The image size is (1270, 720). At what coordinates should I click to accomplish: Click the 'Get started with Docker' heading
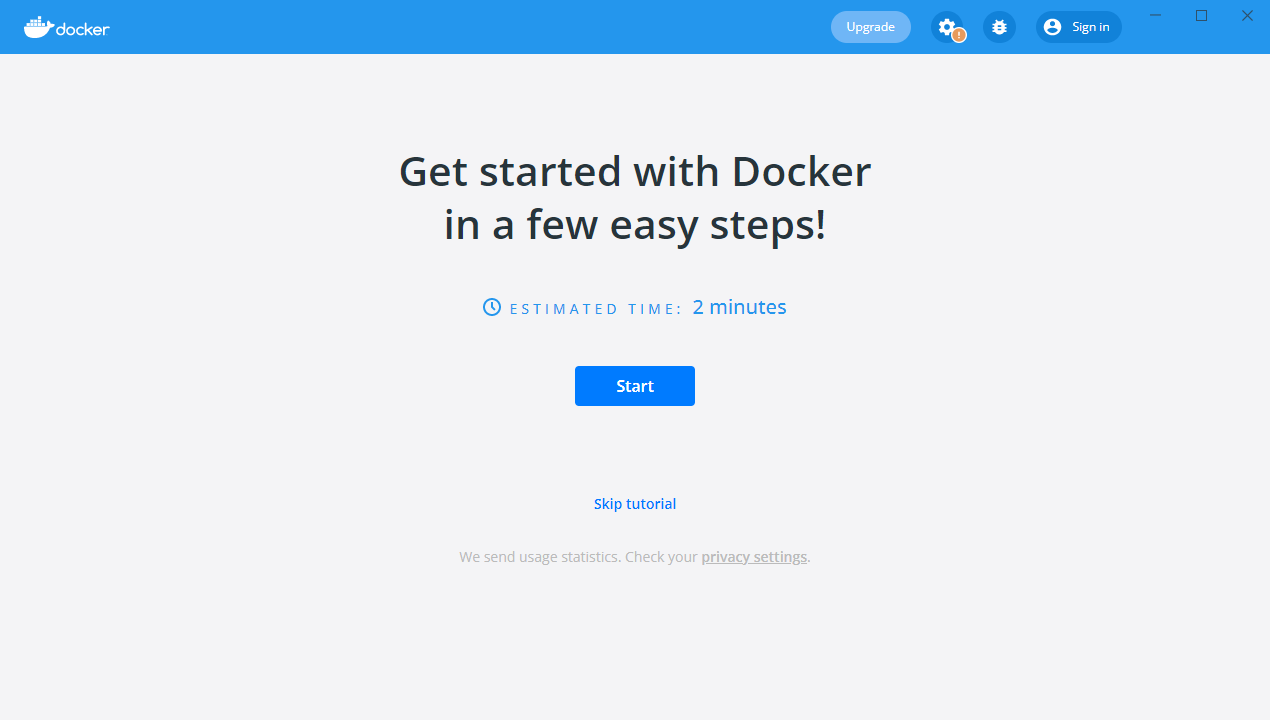(x=635, y=198)
